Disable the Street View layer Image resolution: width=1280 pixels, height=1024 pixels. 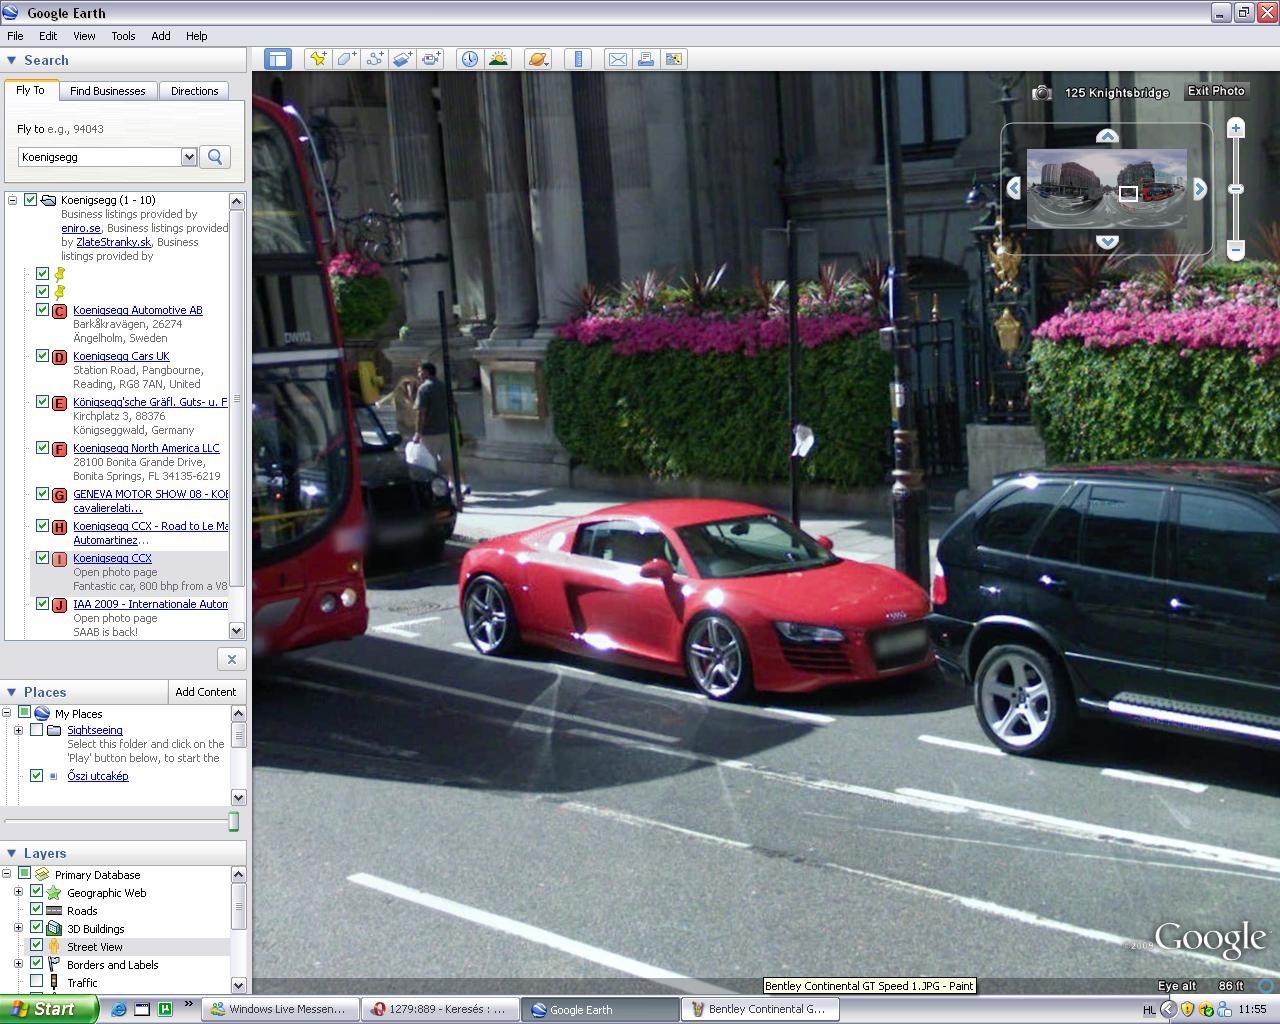pyautogui.click(x=36, y=947)
